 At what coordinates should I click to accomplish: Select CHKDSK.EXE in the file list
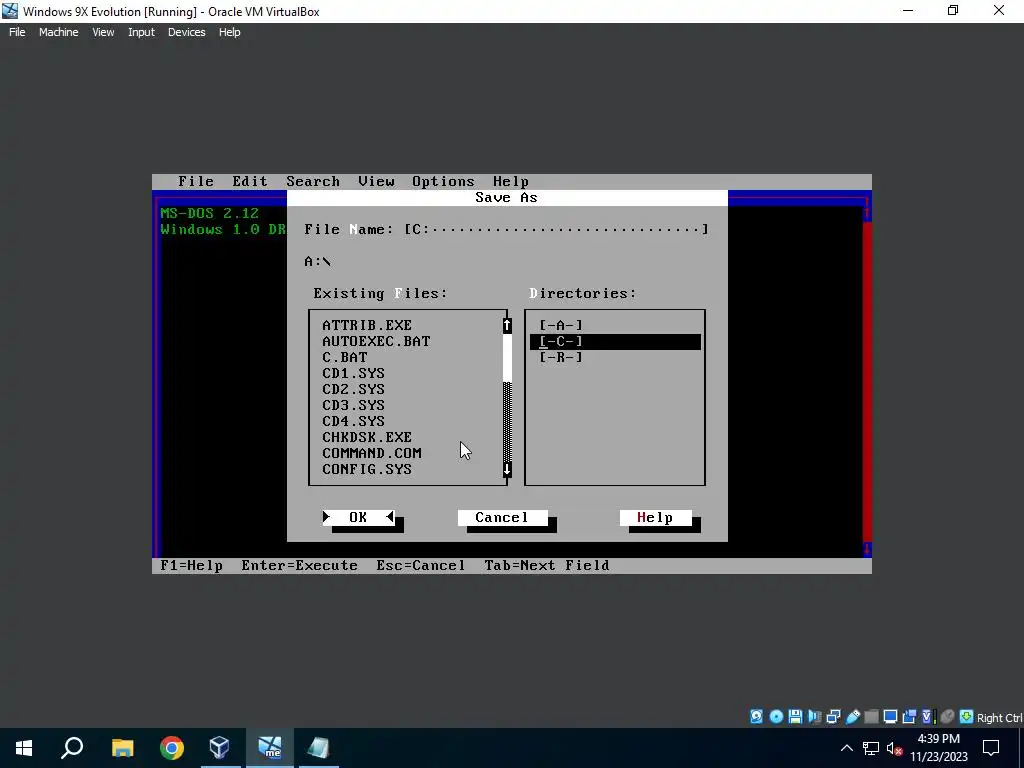tap(367, 437)
